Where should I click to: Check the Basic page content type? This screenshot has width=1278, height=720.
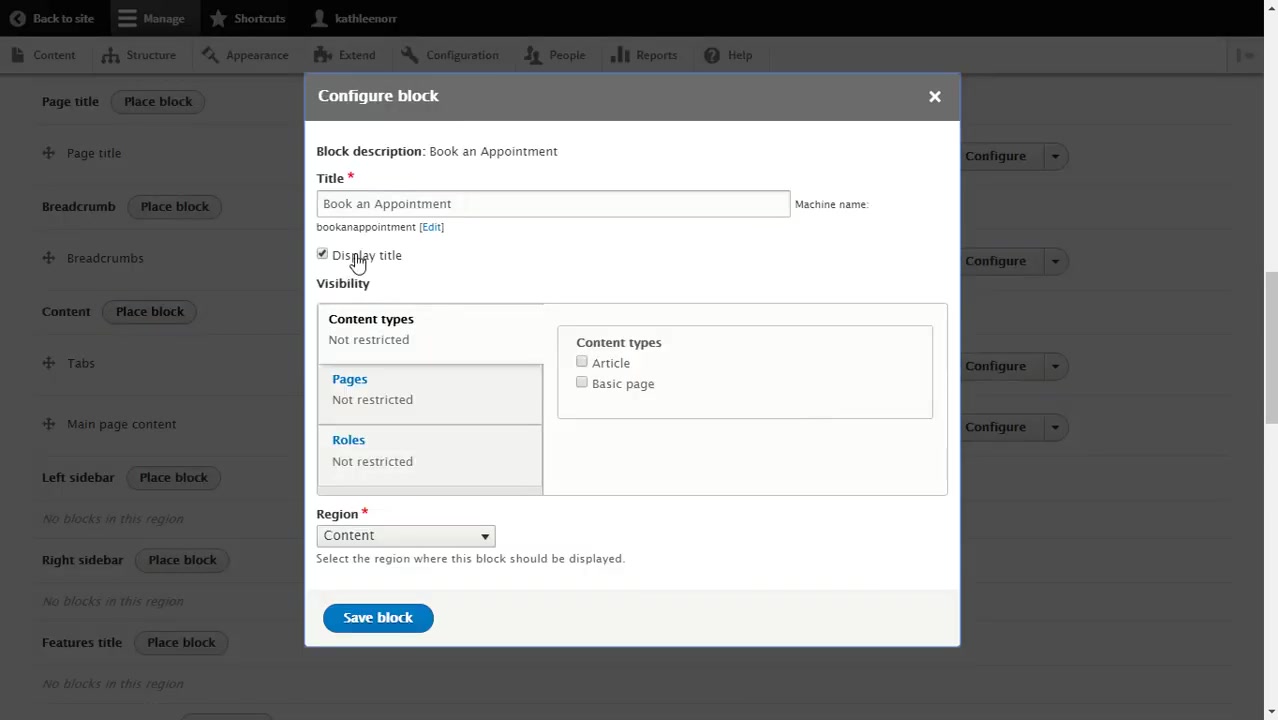(582, 383)
